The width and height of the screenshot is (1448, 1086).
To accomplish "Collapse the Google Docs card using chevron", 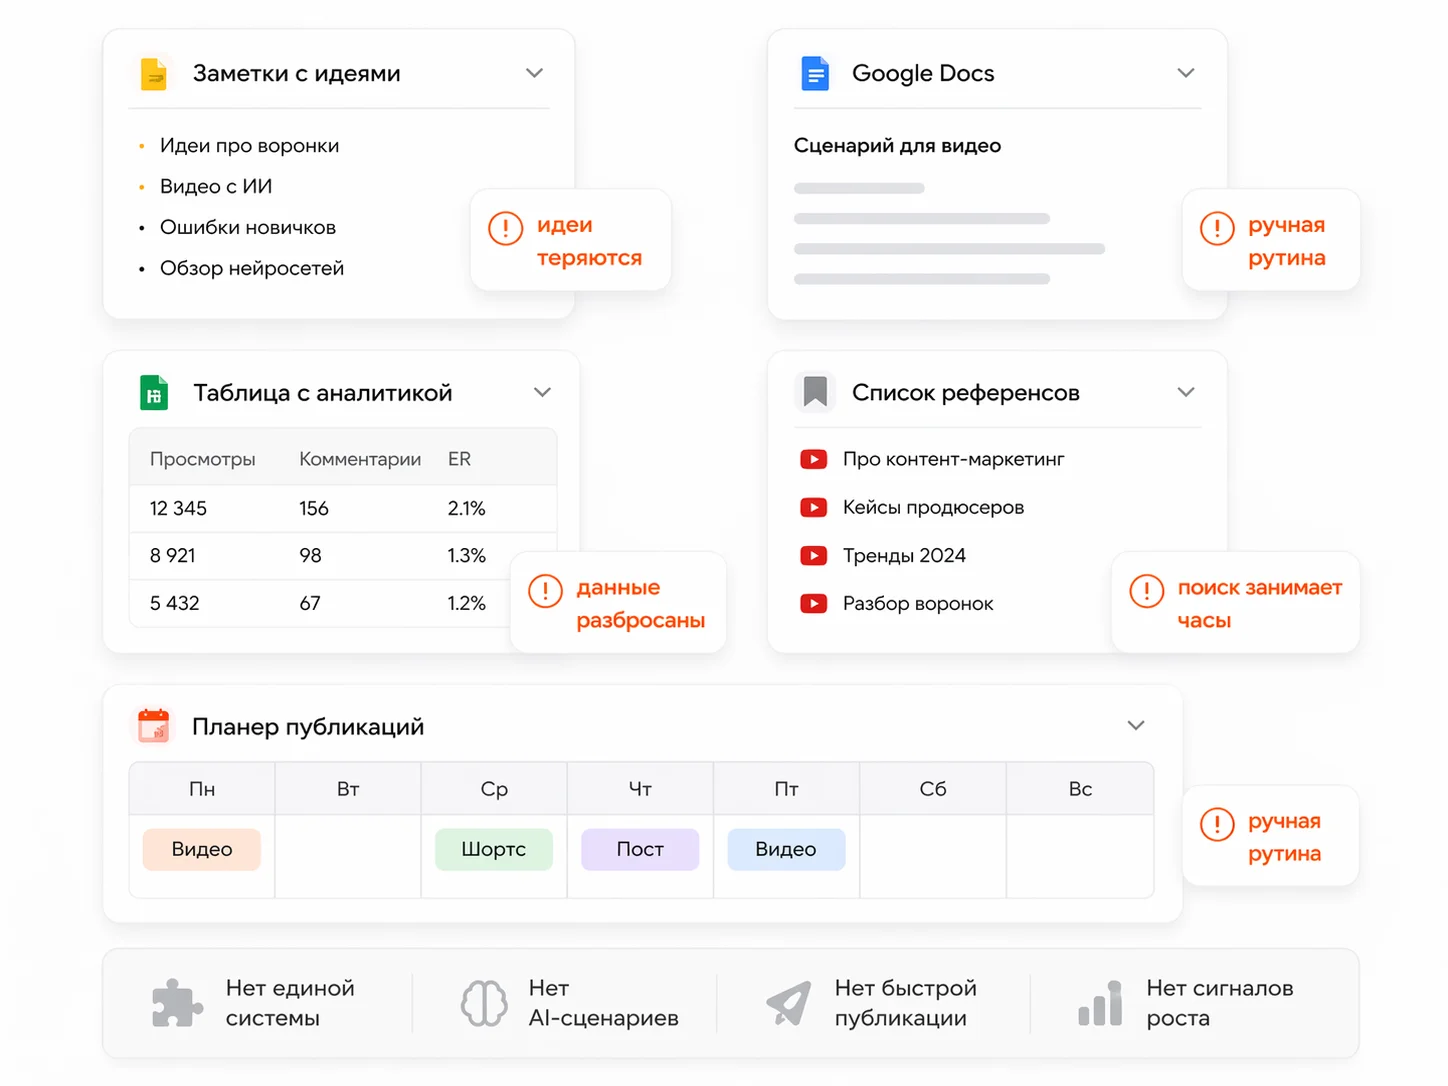I will tap(1186, 73).
